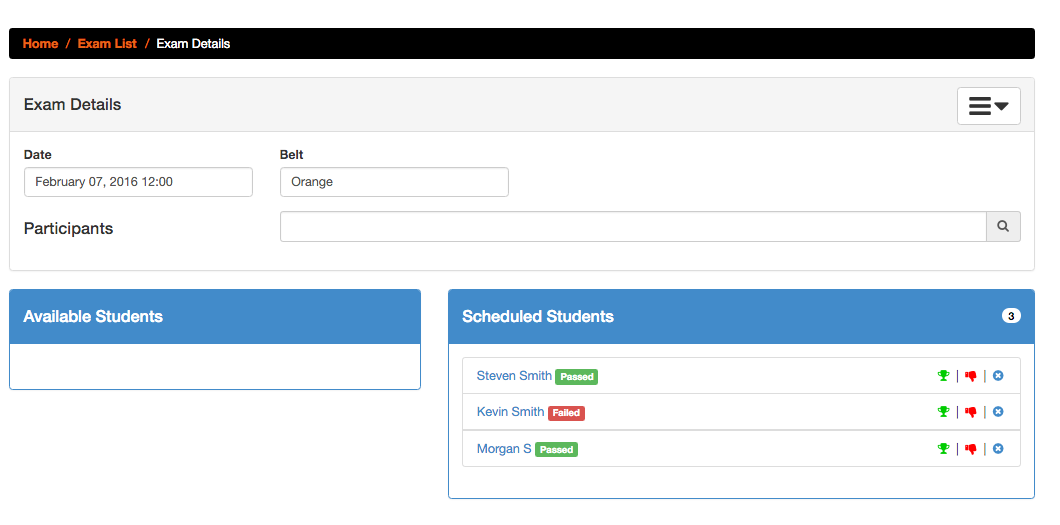Focus the Participants search input box
The image size is (1060, 525).
coord(633,226)
